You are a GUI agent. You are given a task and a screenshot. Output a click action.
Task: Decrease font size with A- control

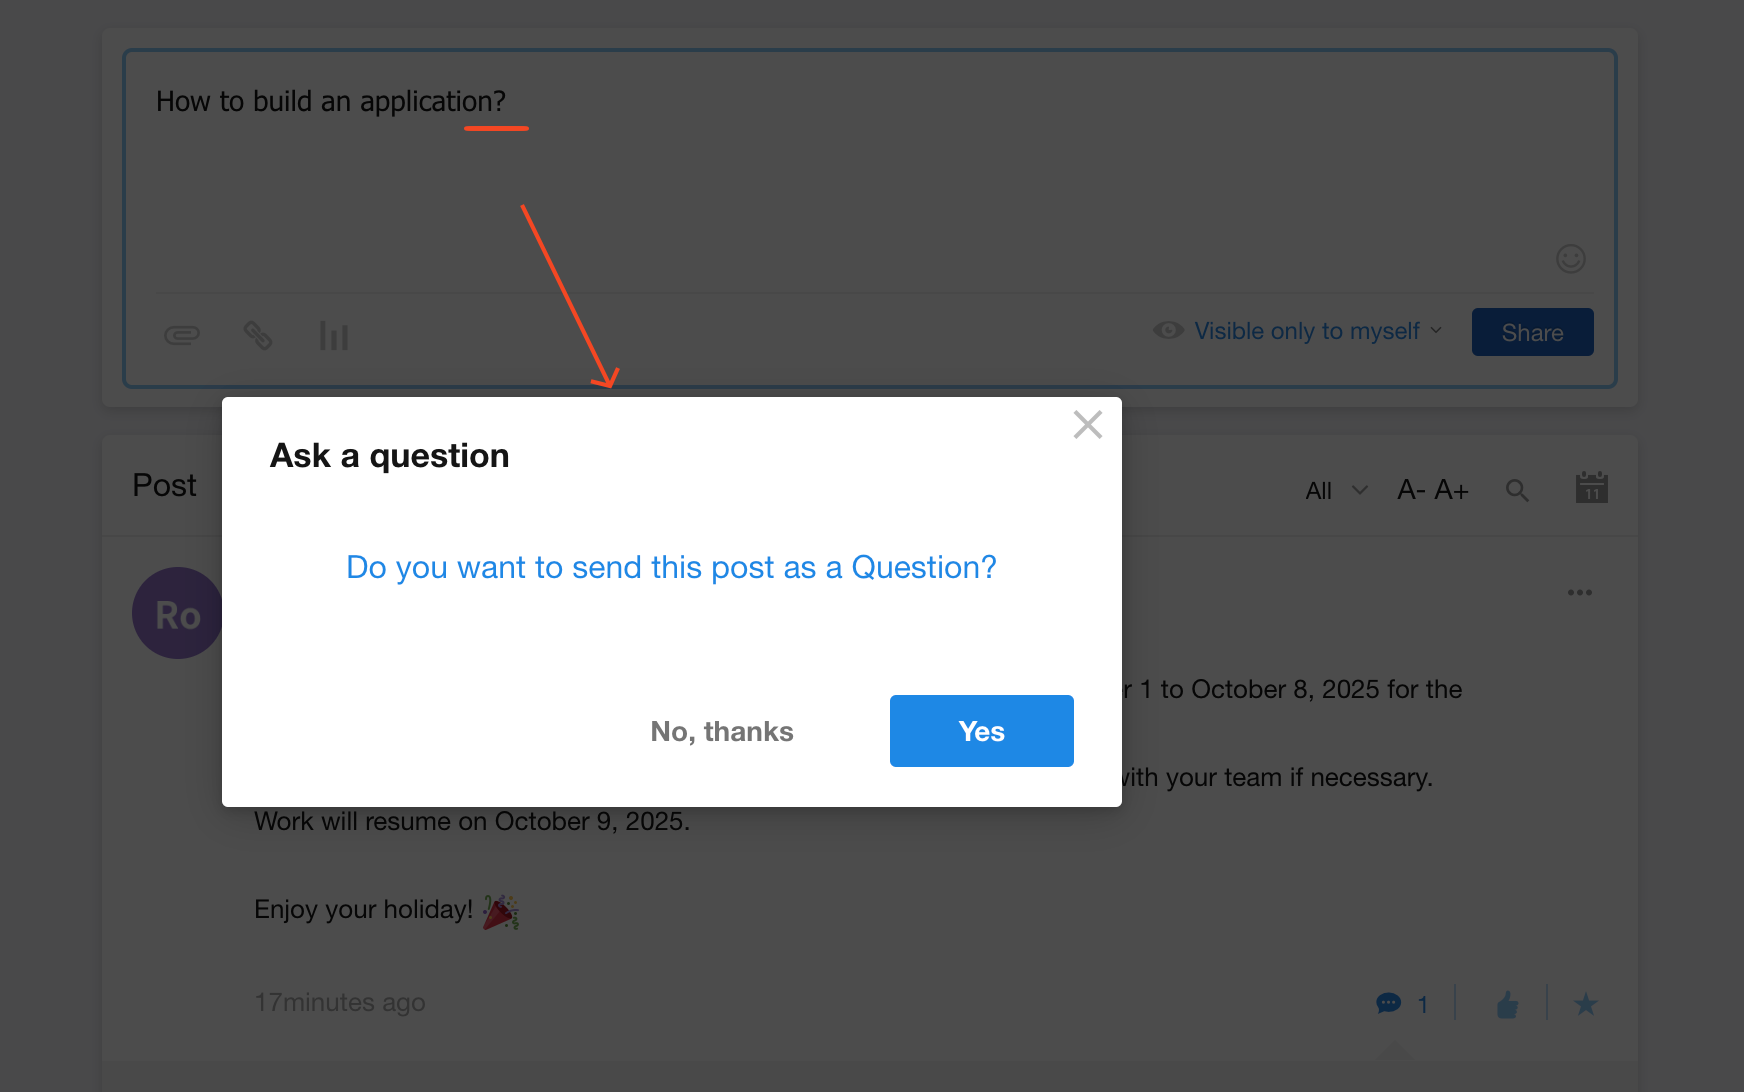click(1411, 490)
